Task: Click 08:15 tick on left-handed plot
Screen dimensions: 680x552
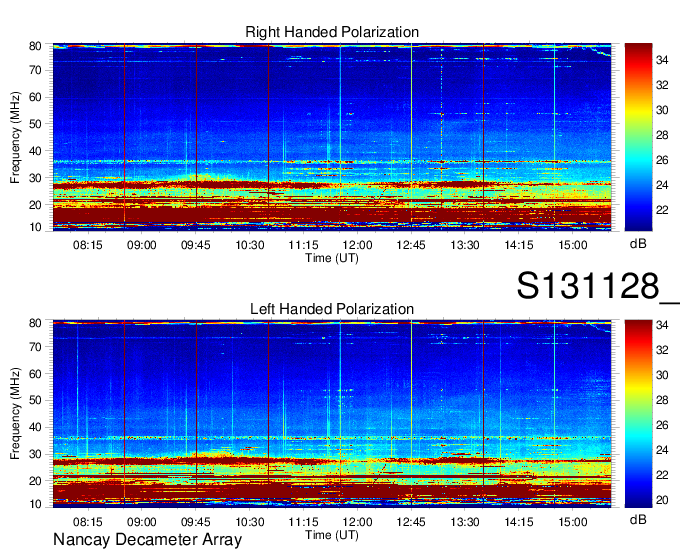Action: [x=88, y=522]
